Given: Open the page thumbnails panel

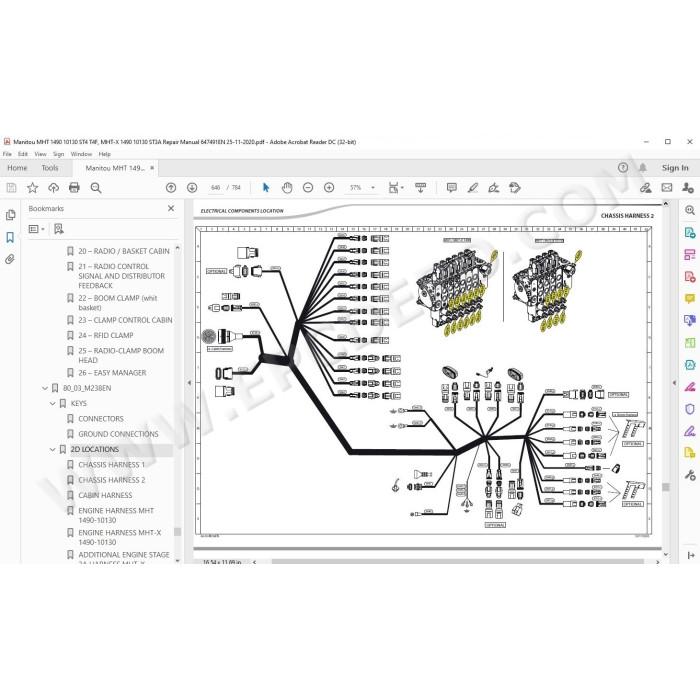Looking at the screenshot, I should pos(10,215).
